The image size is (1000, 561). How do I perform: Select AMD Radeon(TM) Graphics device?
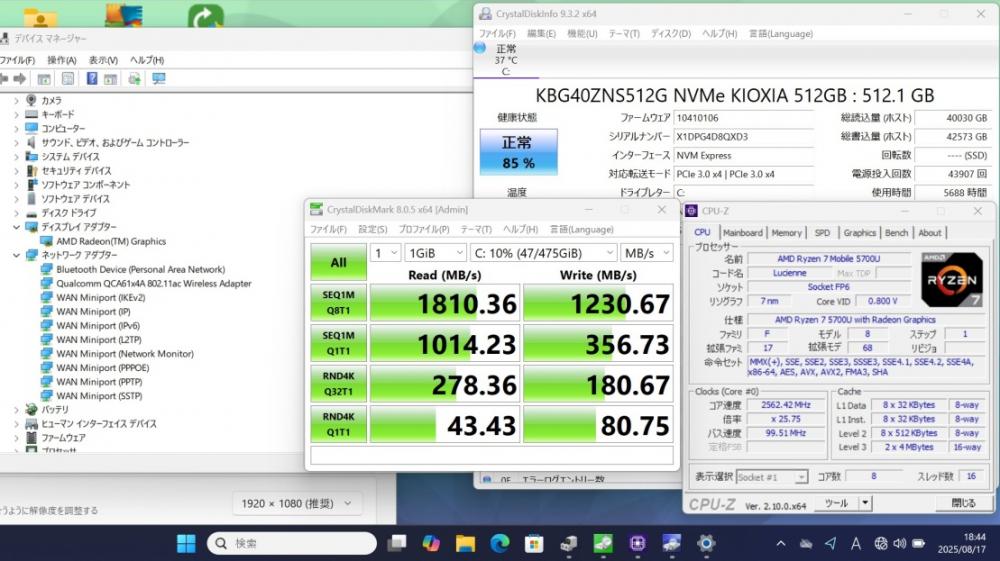coord(111,241)
